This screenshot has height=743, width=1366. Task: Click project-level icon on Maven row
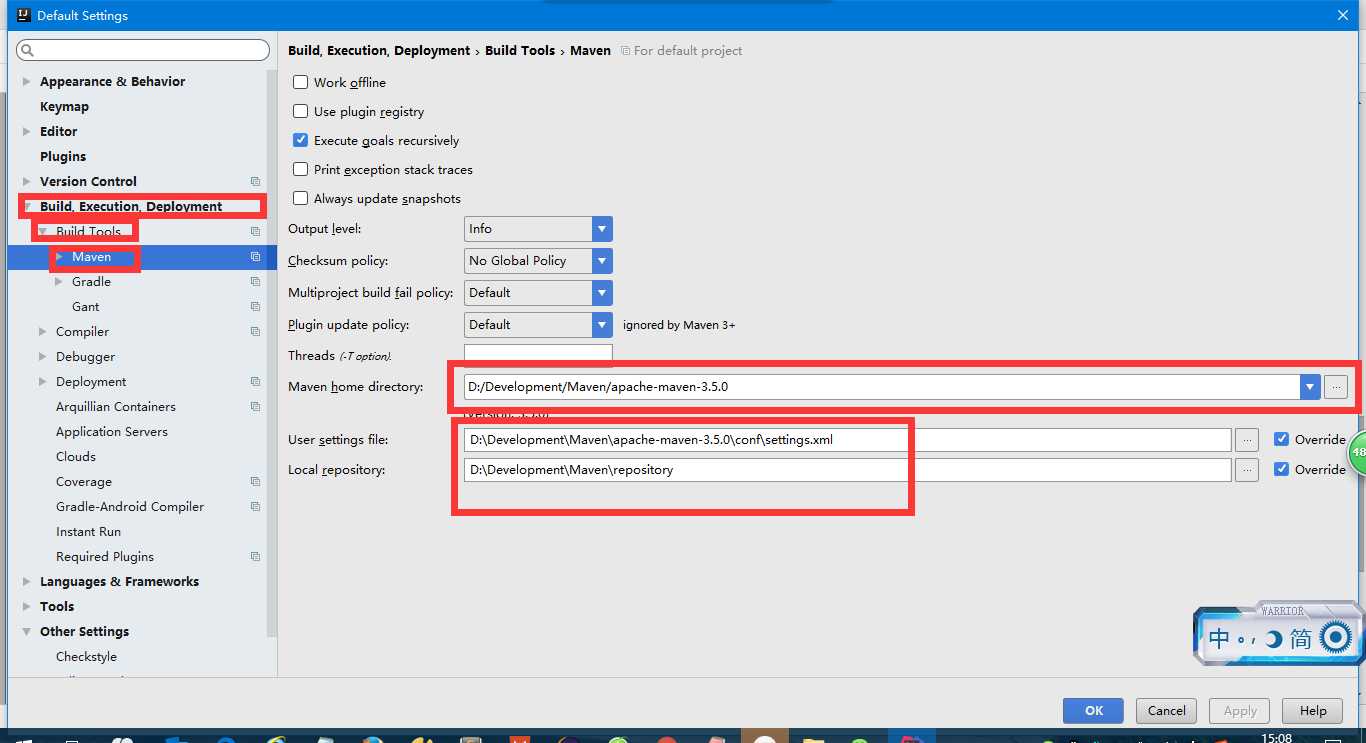tap(255, 256)
